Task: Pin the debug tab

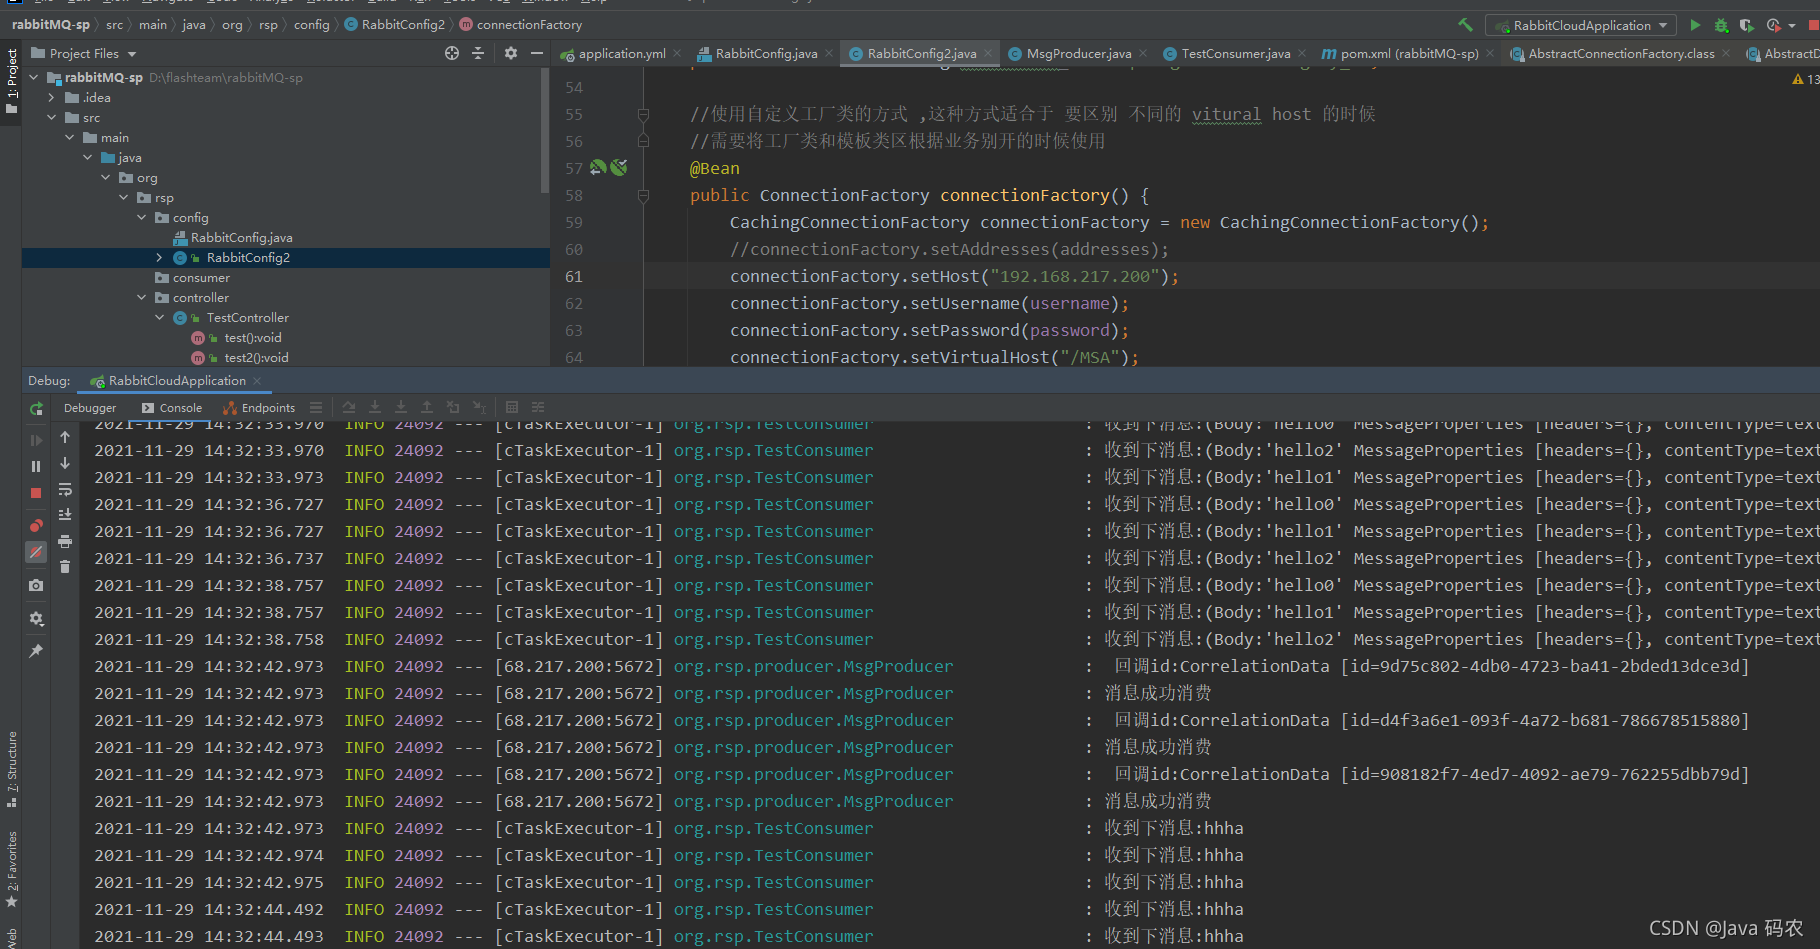Action: [36, 650]
